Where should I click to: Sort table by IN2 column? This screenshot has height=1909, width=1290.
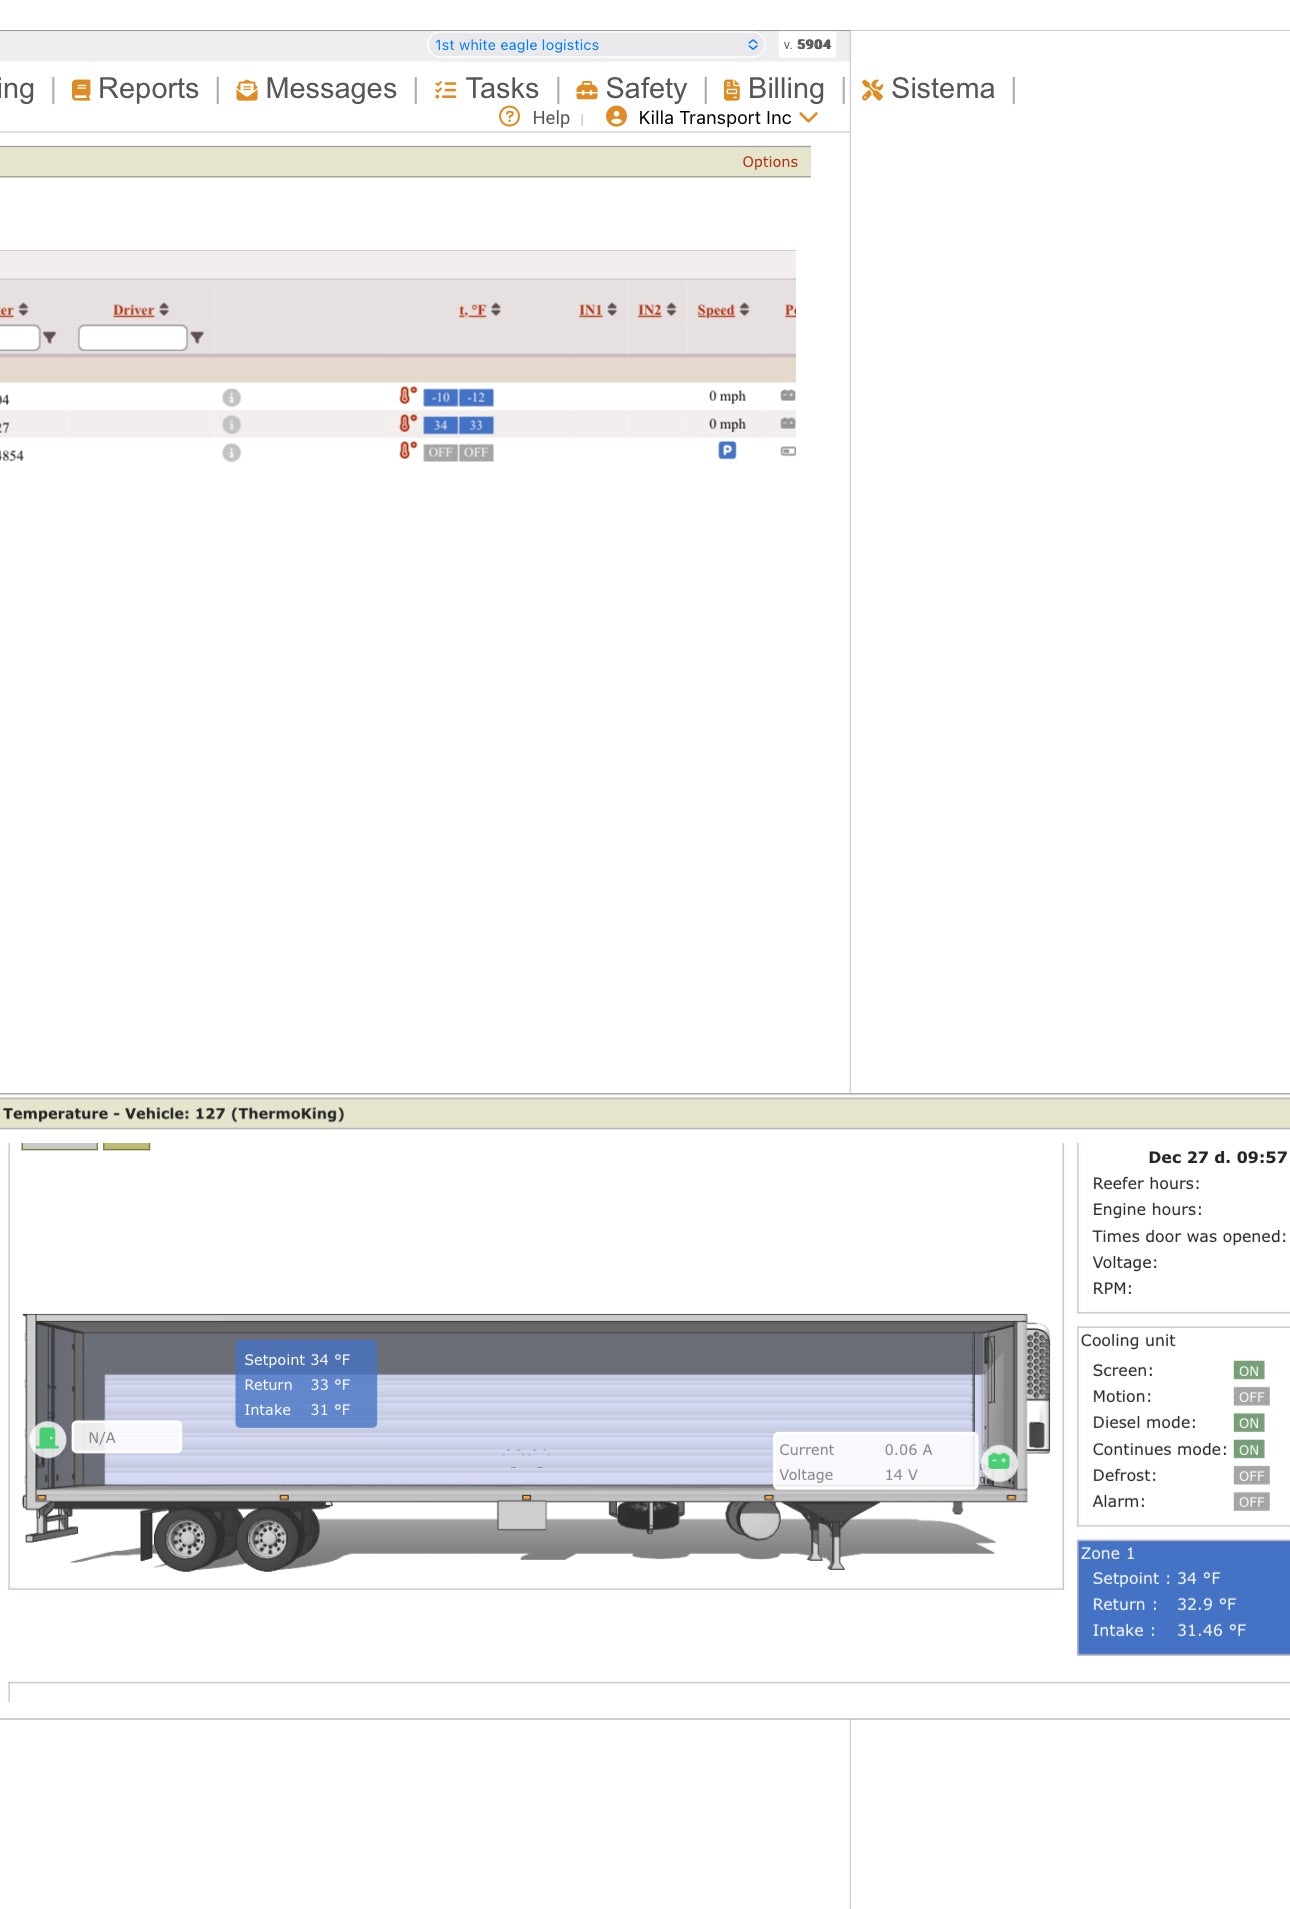[650, 310]
